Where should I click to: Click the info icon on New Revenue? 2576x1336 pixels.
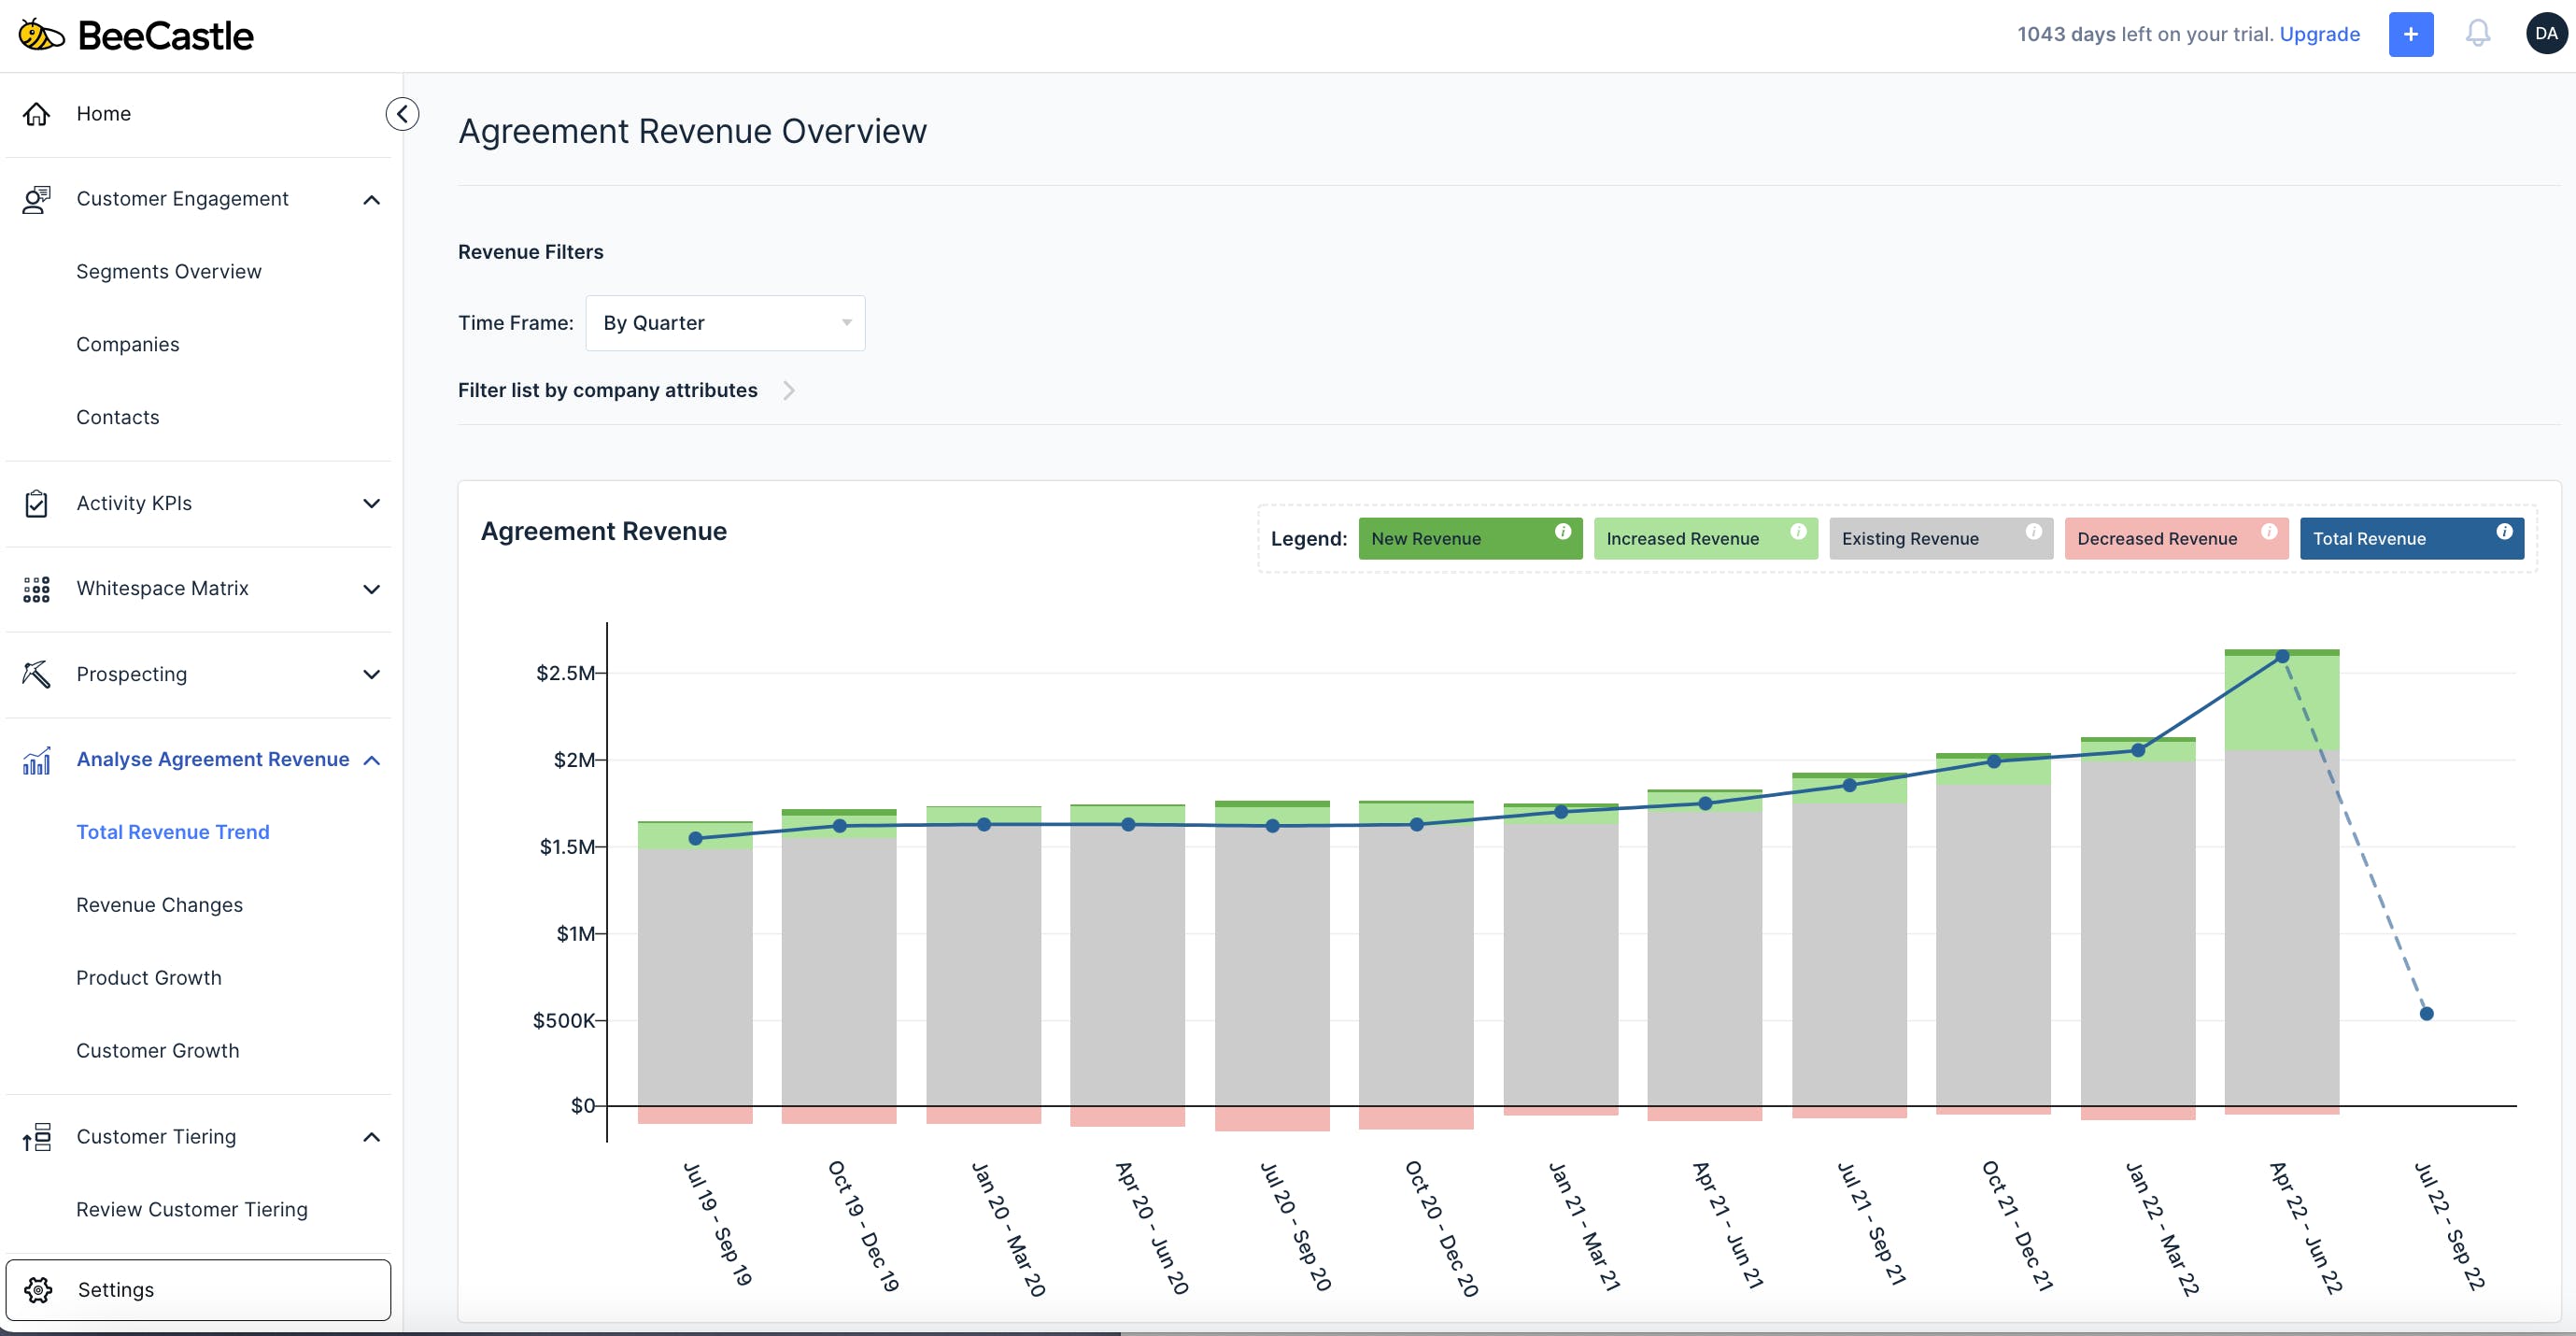click(x=1562, y=532)
